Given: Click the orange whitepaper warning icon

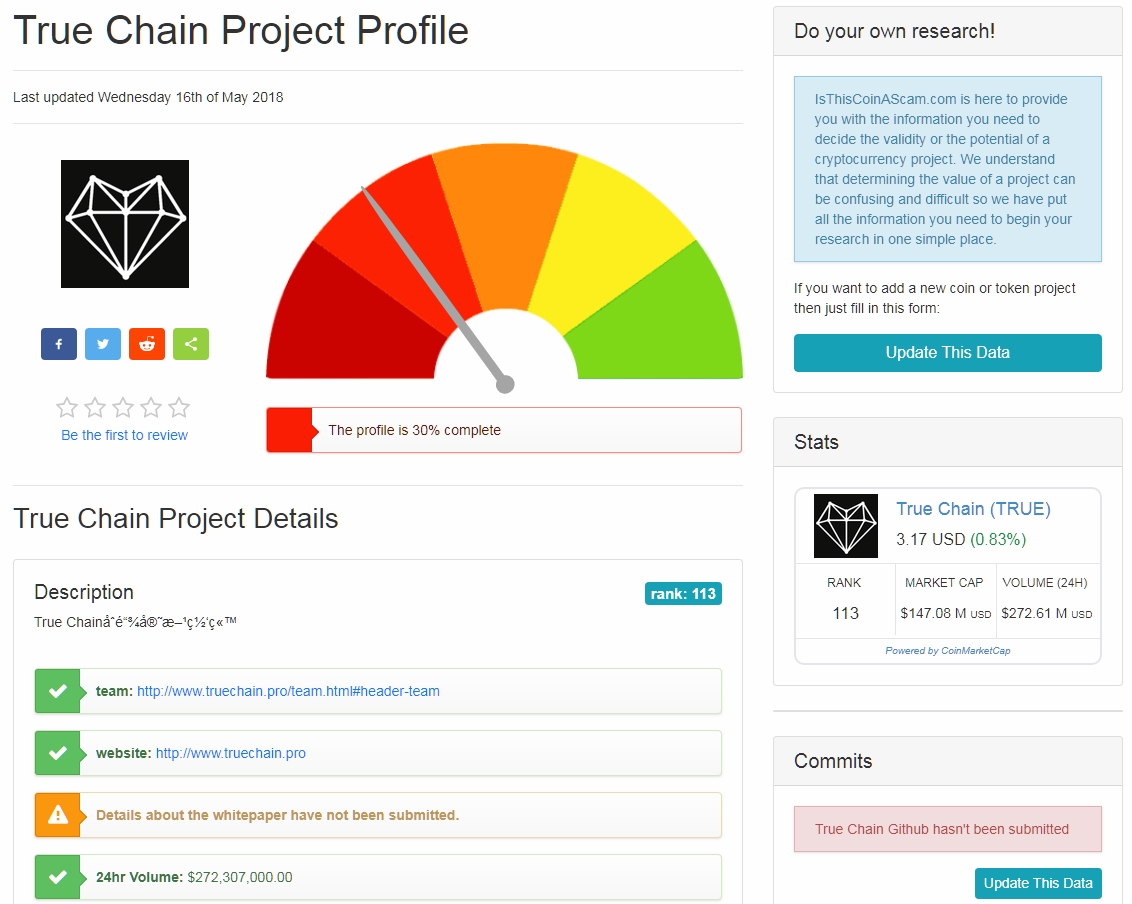Looking at the screenshot, I should pyautogui.click(x=58, y=815).
